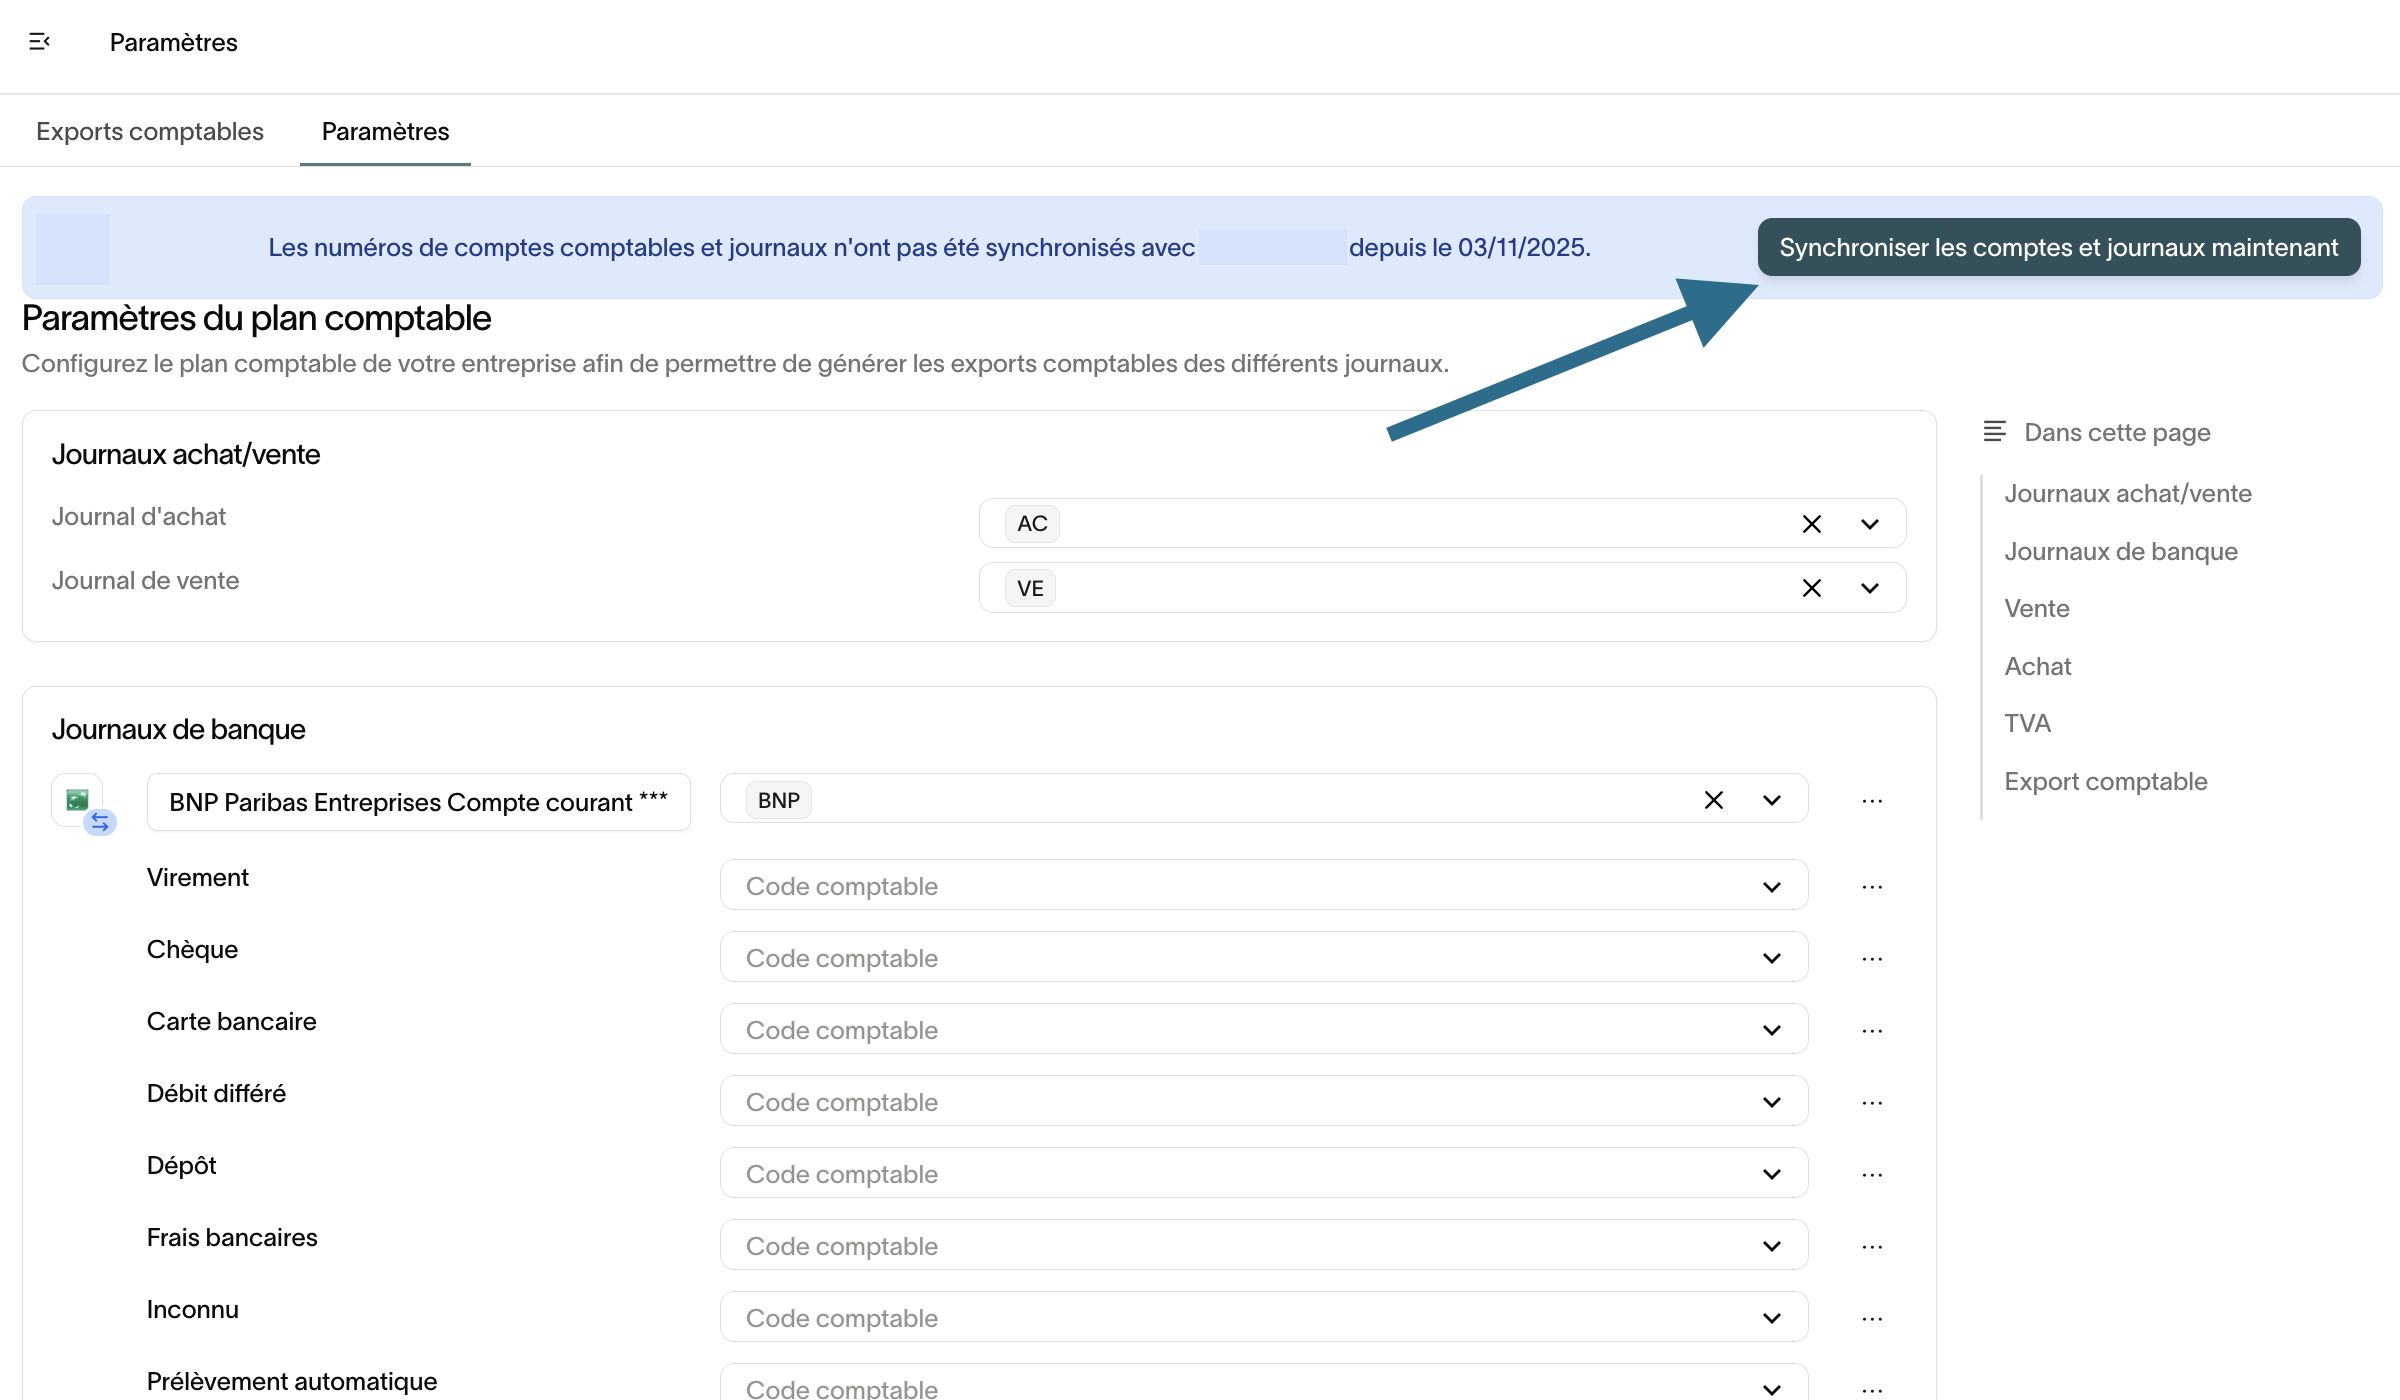Open the Dépôt code comptable dropdown
The image size is (2400, 1400).
(1771, 1174)
